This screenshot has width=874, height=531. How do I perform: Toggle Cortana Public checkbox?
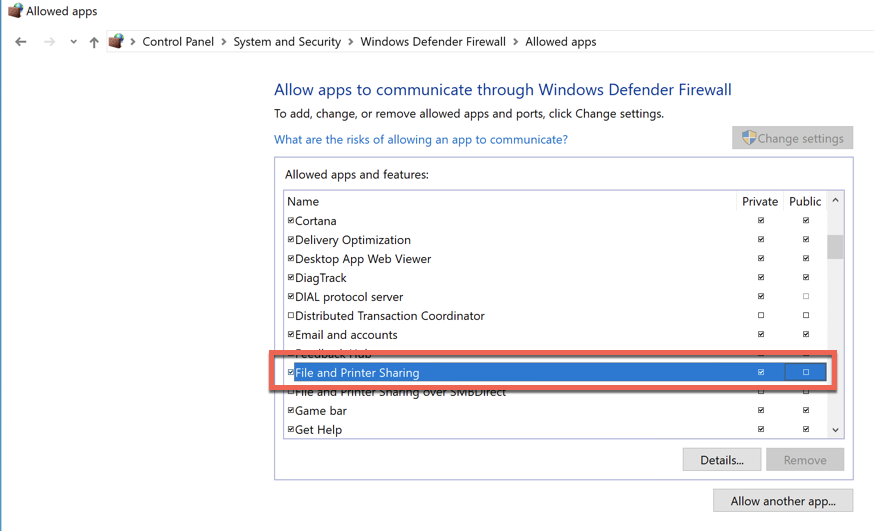click(x=806, y=221)
